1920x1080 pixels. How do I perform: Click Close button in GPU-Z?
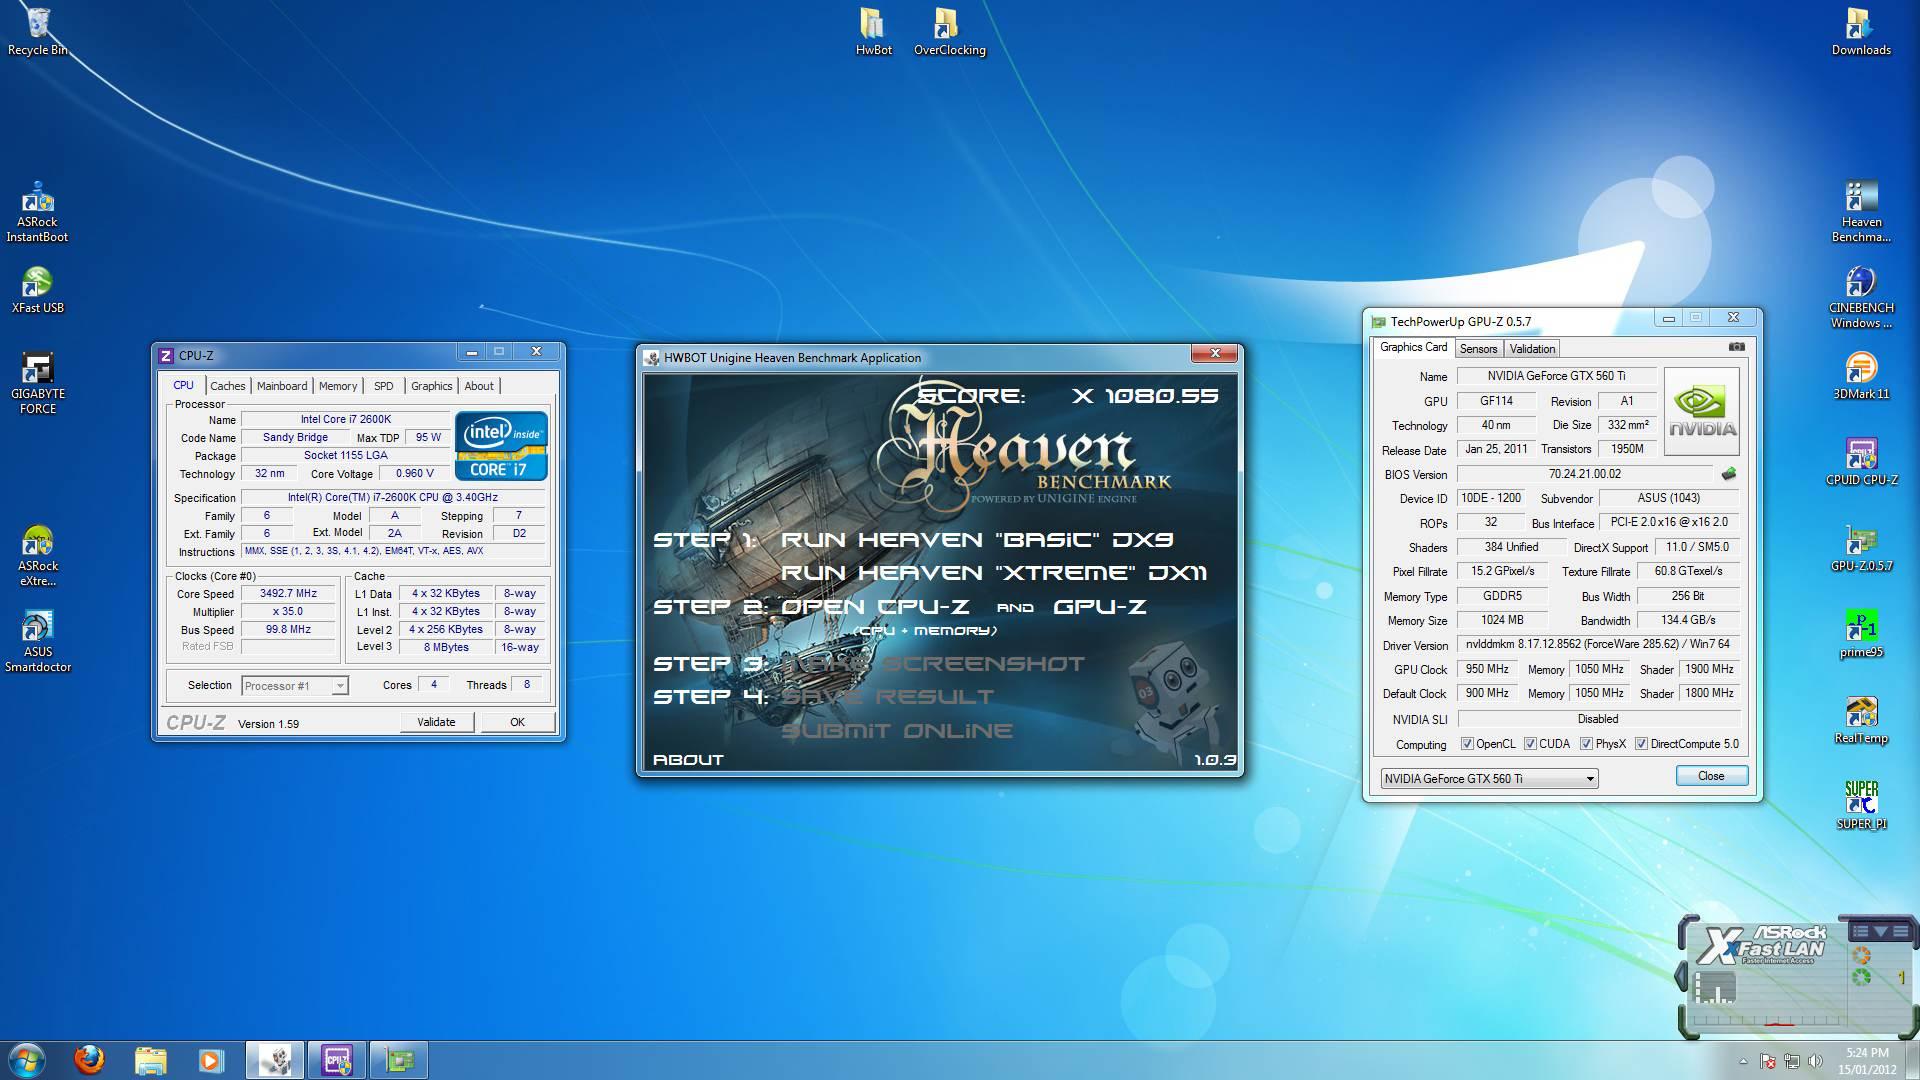click(1711, 776)
